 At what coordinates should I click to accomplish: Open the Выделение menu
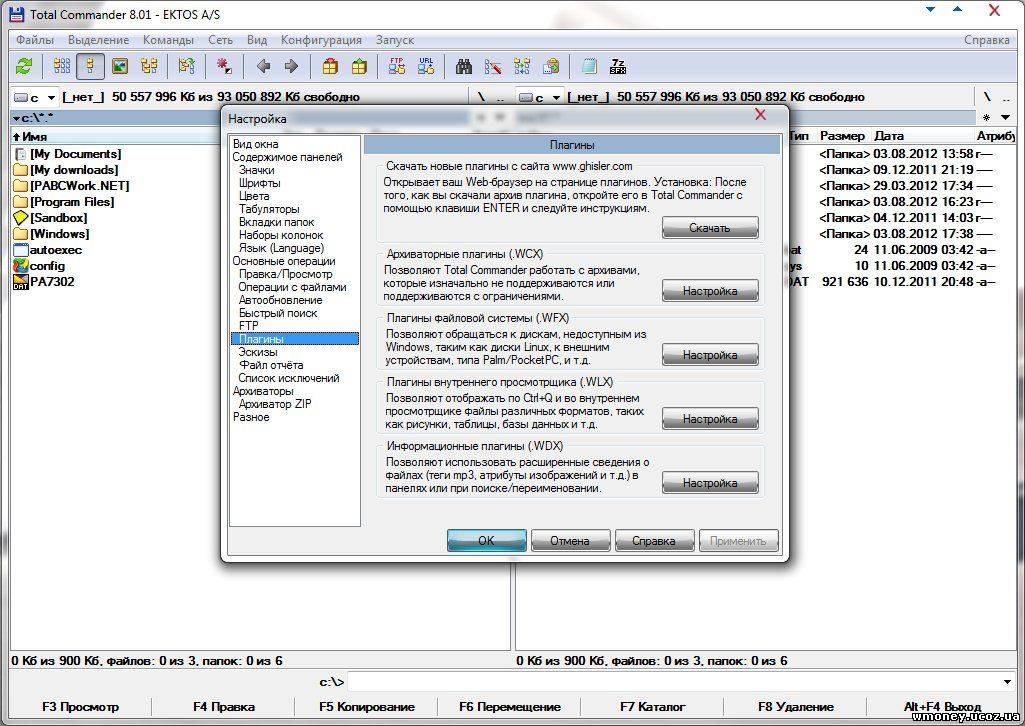[99, 40]
